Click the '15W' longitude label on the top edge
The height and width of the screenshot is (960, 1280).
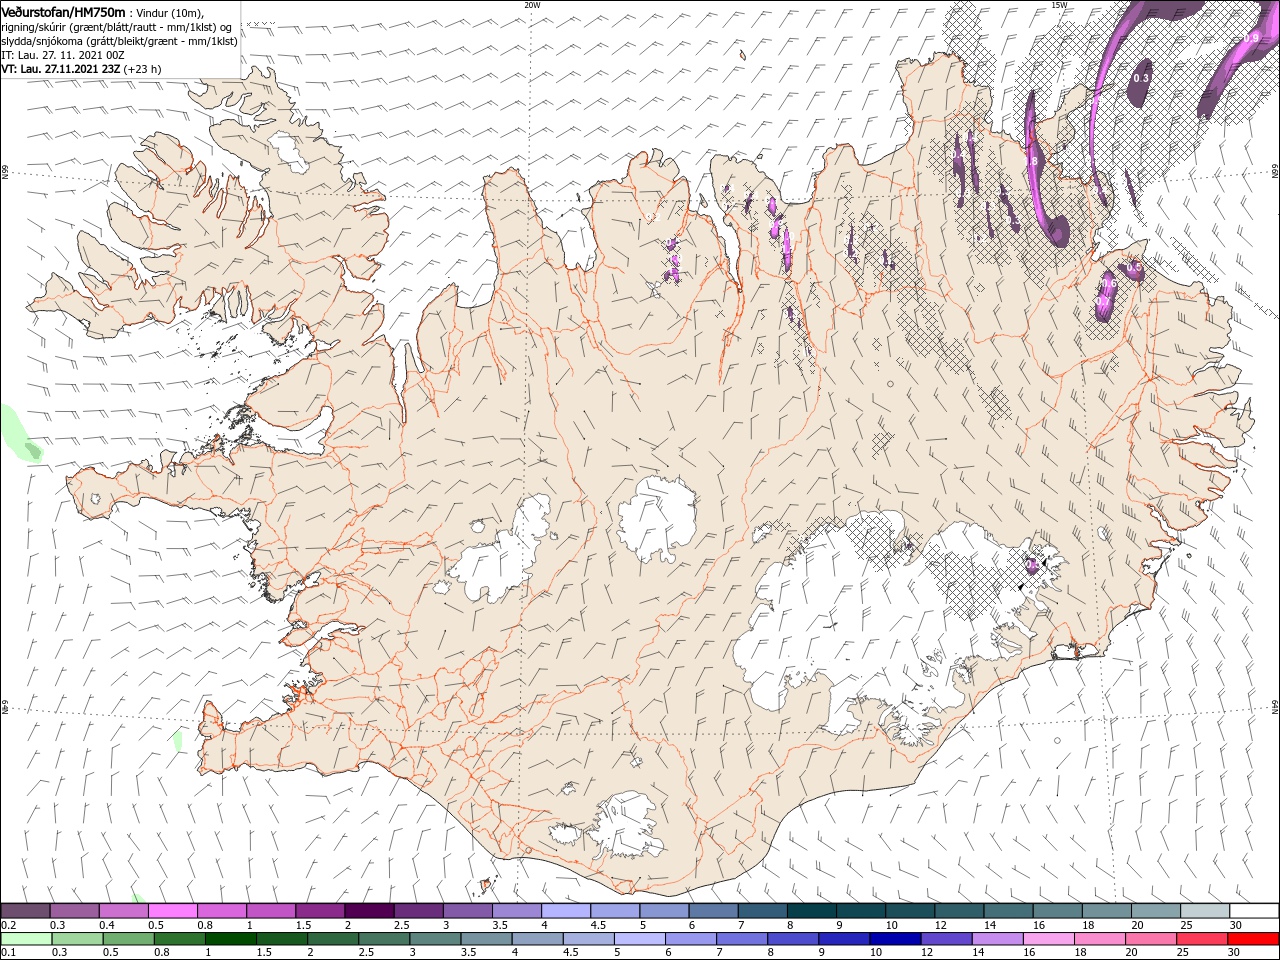coord(1059,5)
